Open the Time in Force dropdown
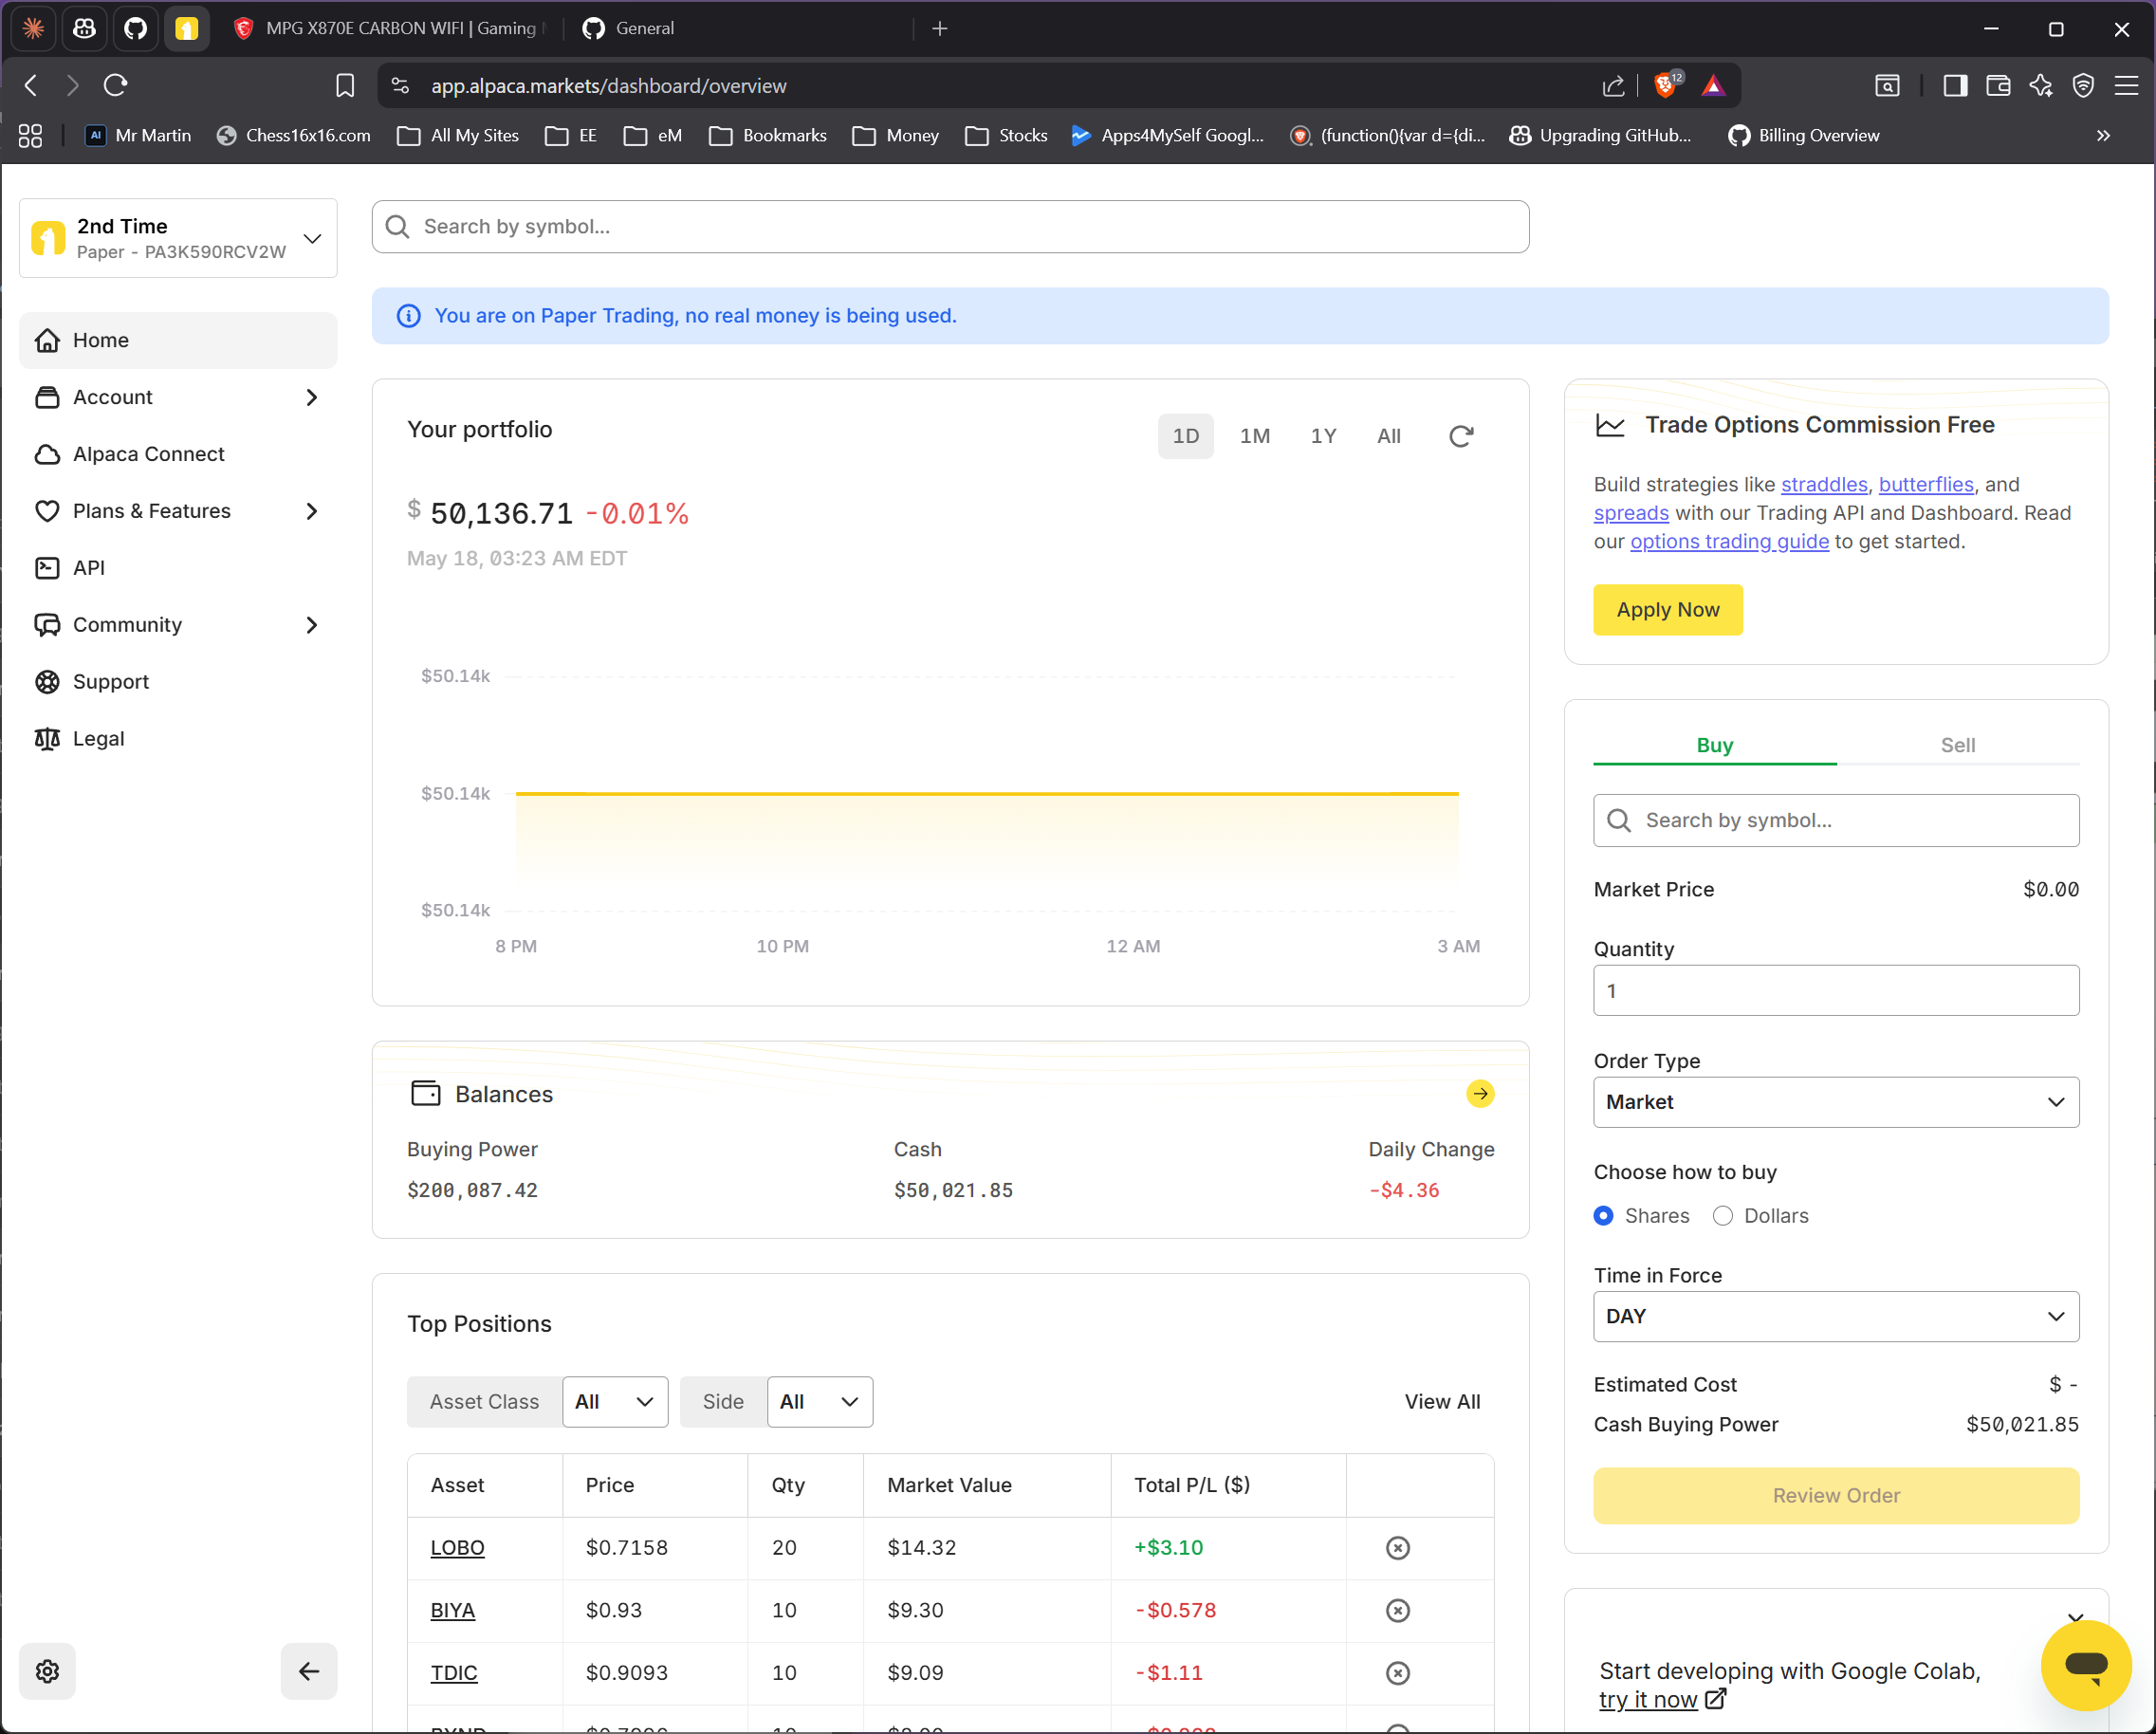Viewport: 2156px width, 1734px height. [1836, 1316]
